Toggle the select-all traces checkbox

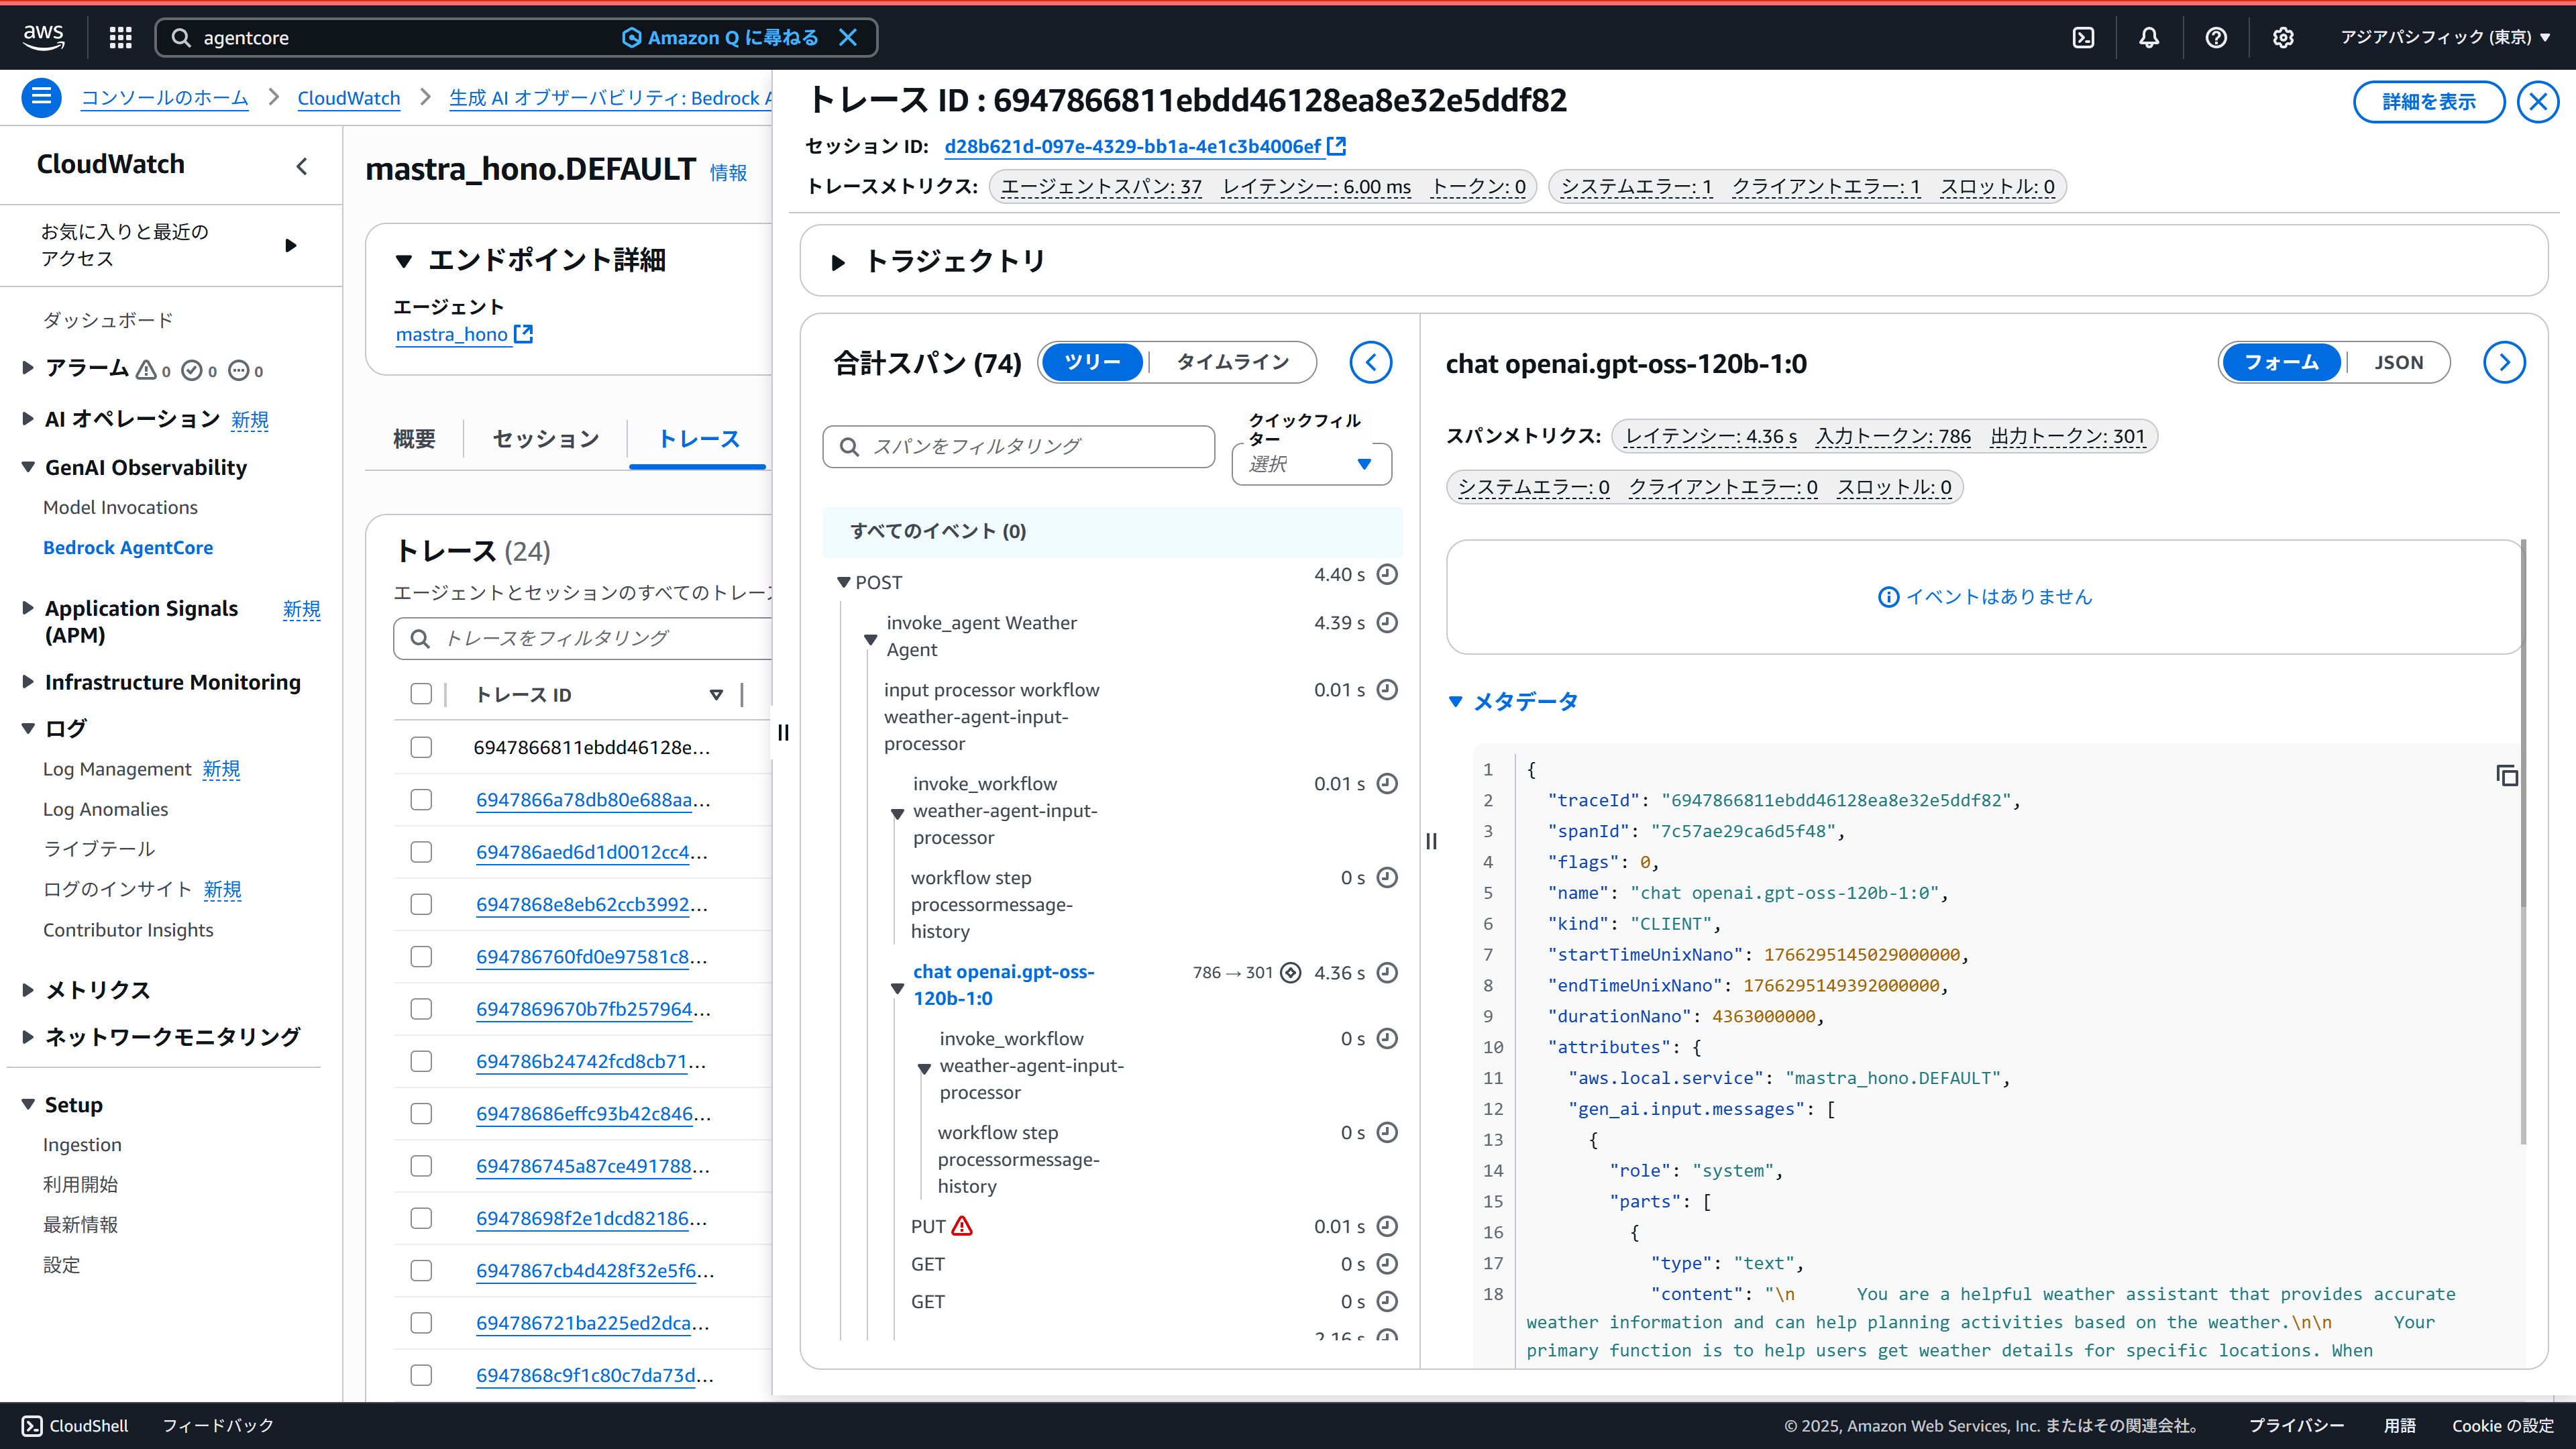[421, 694]
